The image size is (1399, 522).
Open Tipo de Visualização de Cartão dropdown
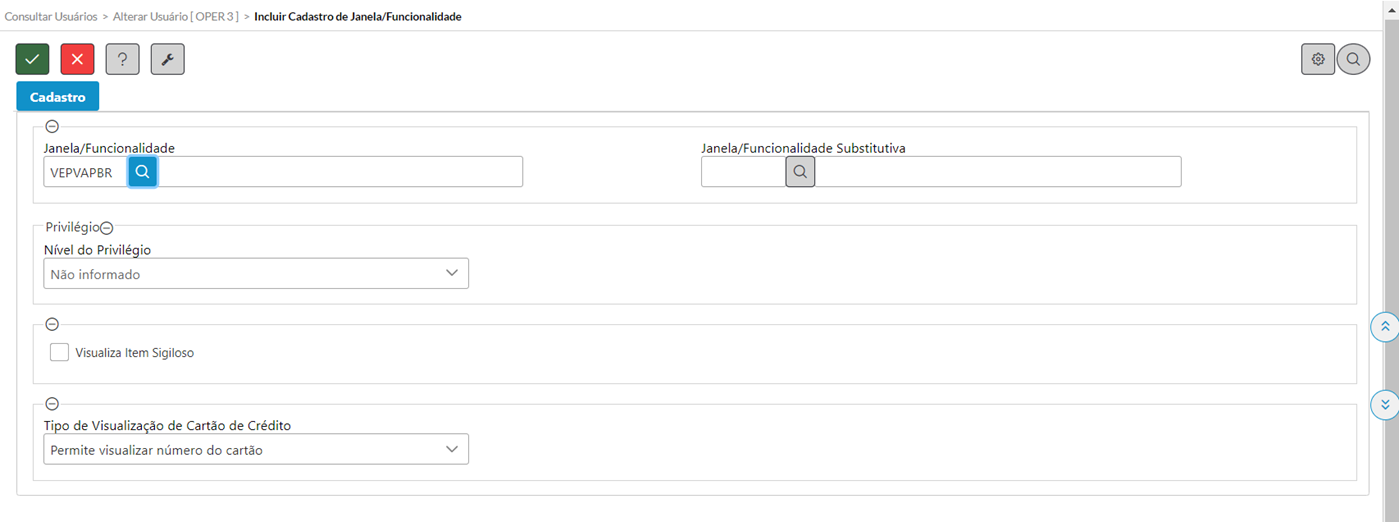click(256, 449)
